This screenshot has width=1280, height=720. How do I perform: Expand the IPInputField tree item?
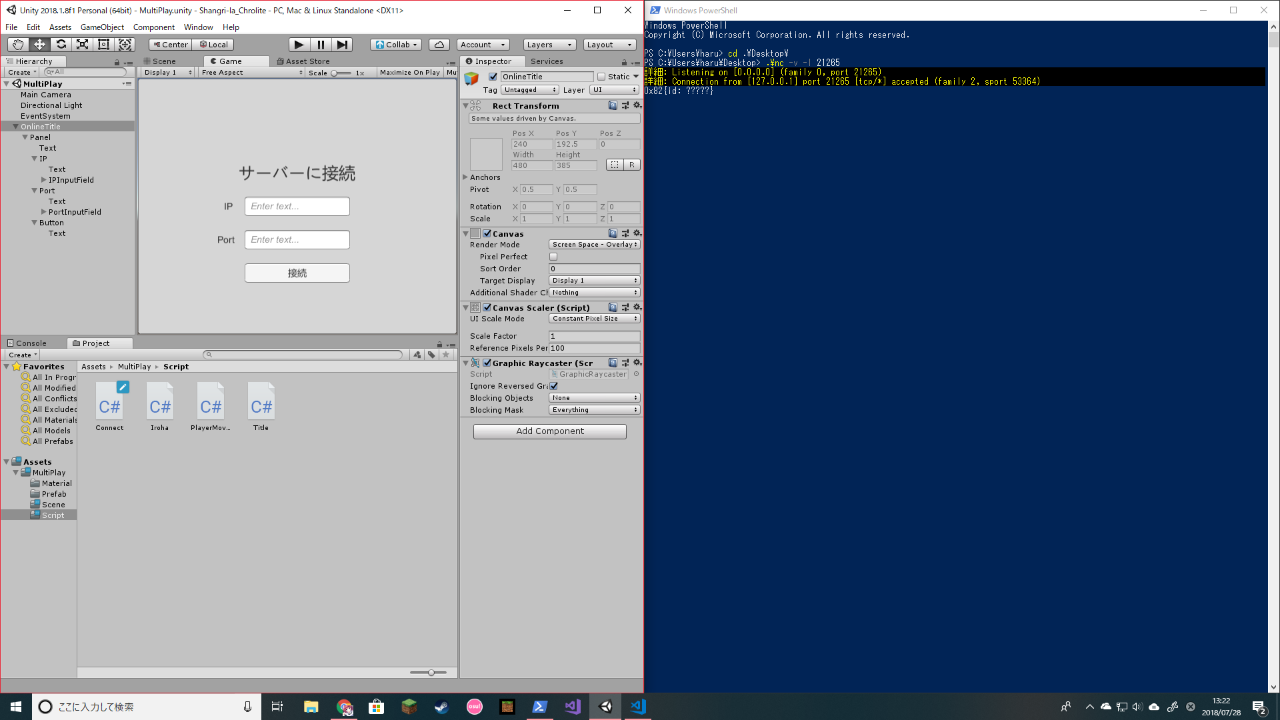click(x=43, y=180)
